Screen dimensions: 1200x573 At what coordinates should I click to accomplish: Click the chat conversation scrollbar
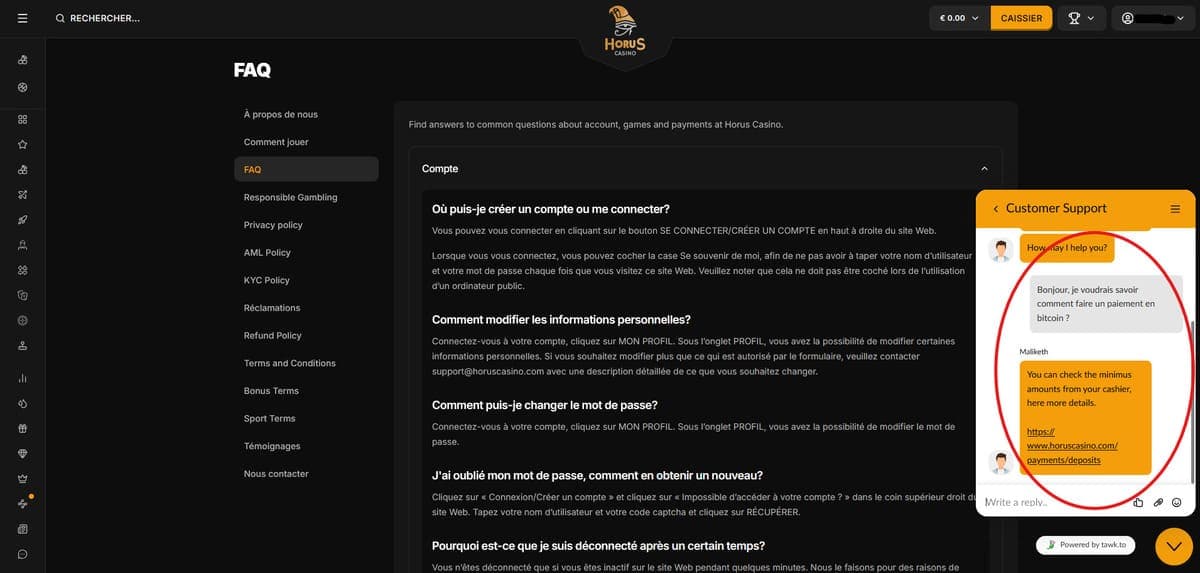tap(1193, 400)
